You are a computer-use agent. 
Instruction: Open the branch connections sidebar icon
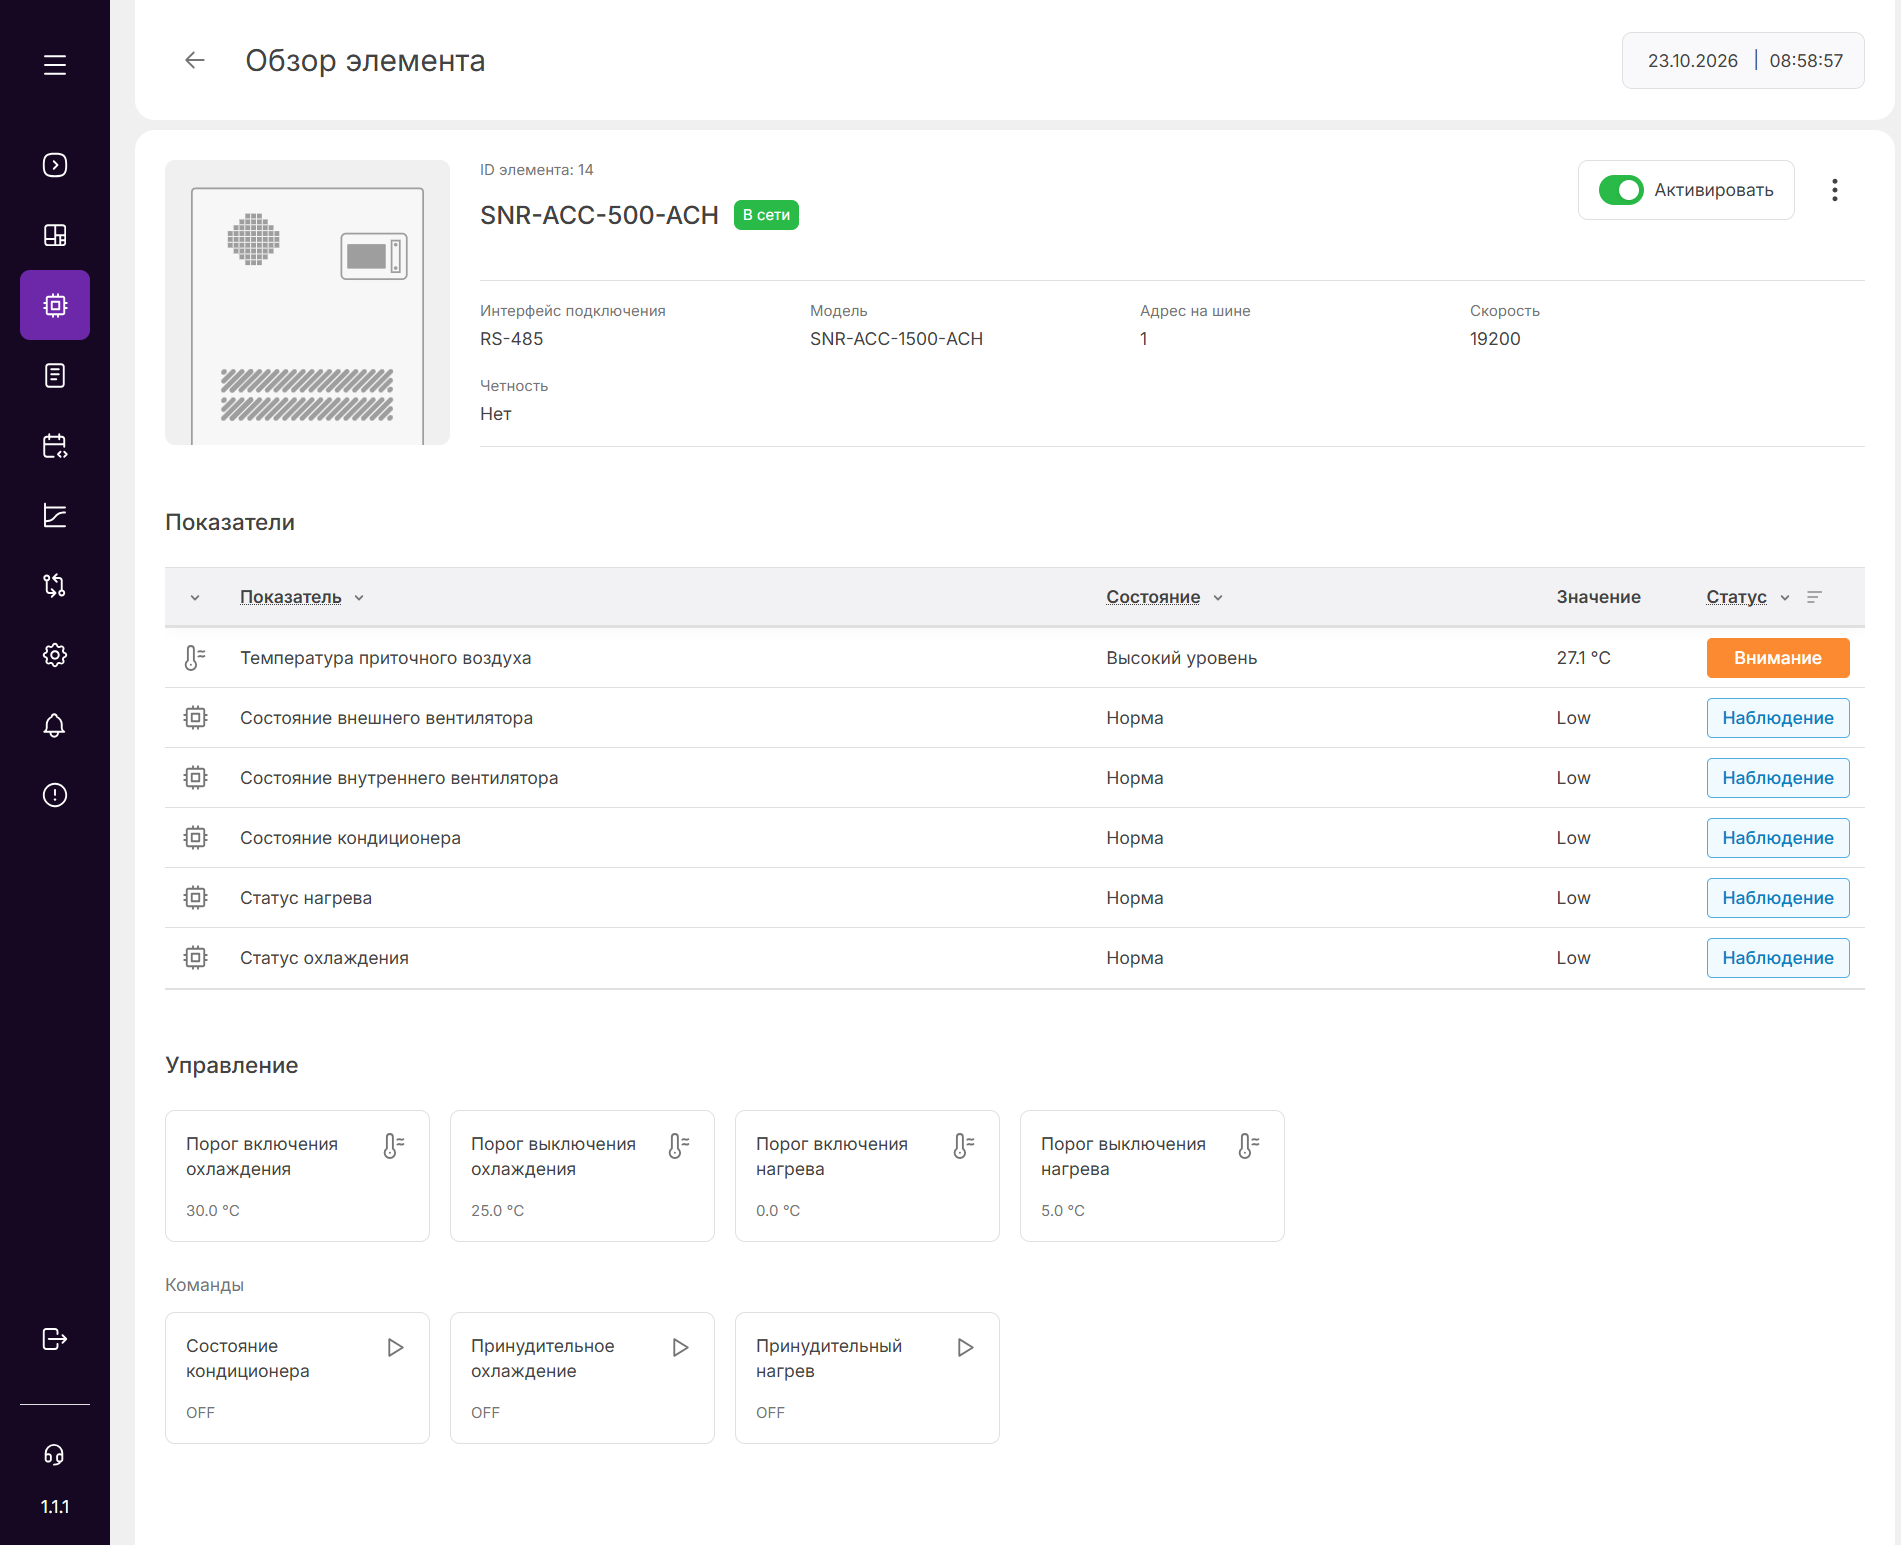tap(55, 585)
